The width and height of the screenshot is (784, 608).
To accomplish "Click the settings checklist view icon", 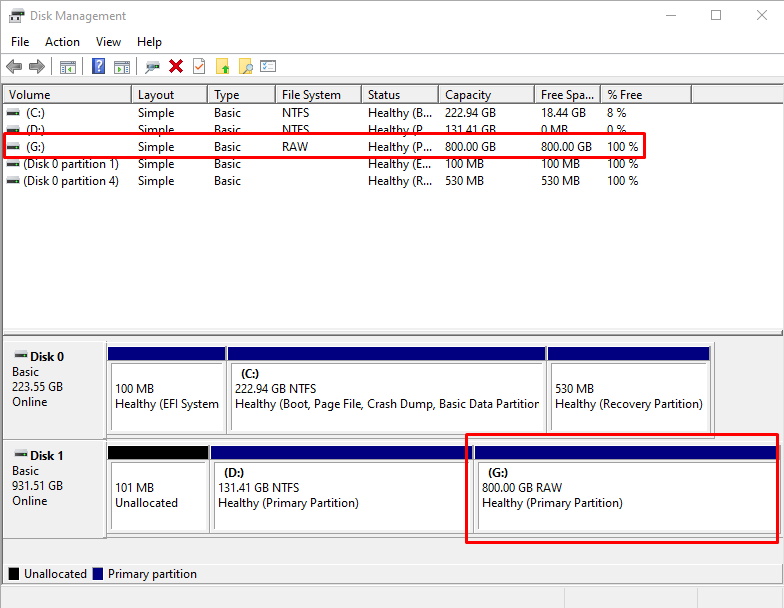I will [268, 66].
